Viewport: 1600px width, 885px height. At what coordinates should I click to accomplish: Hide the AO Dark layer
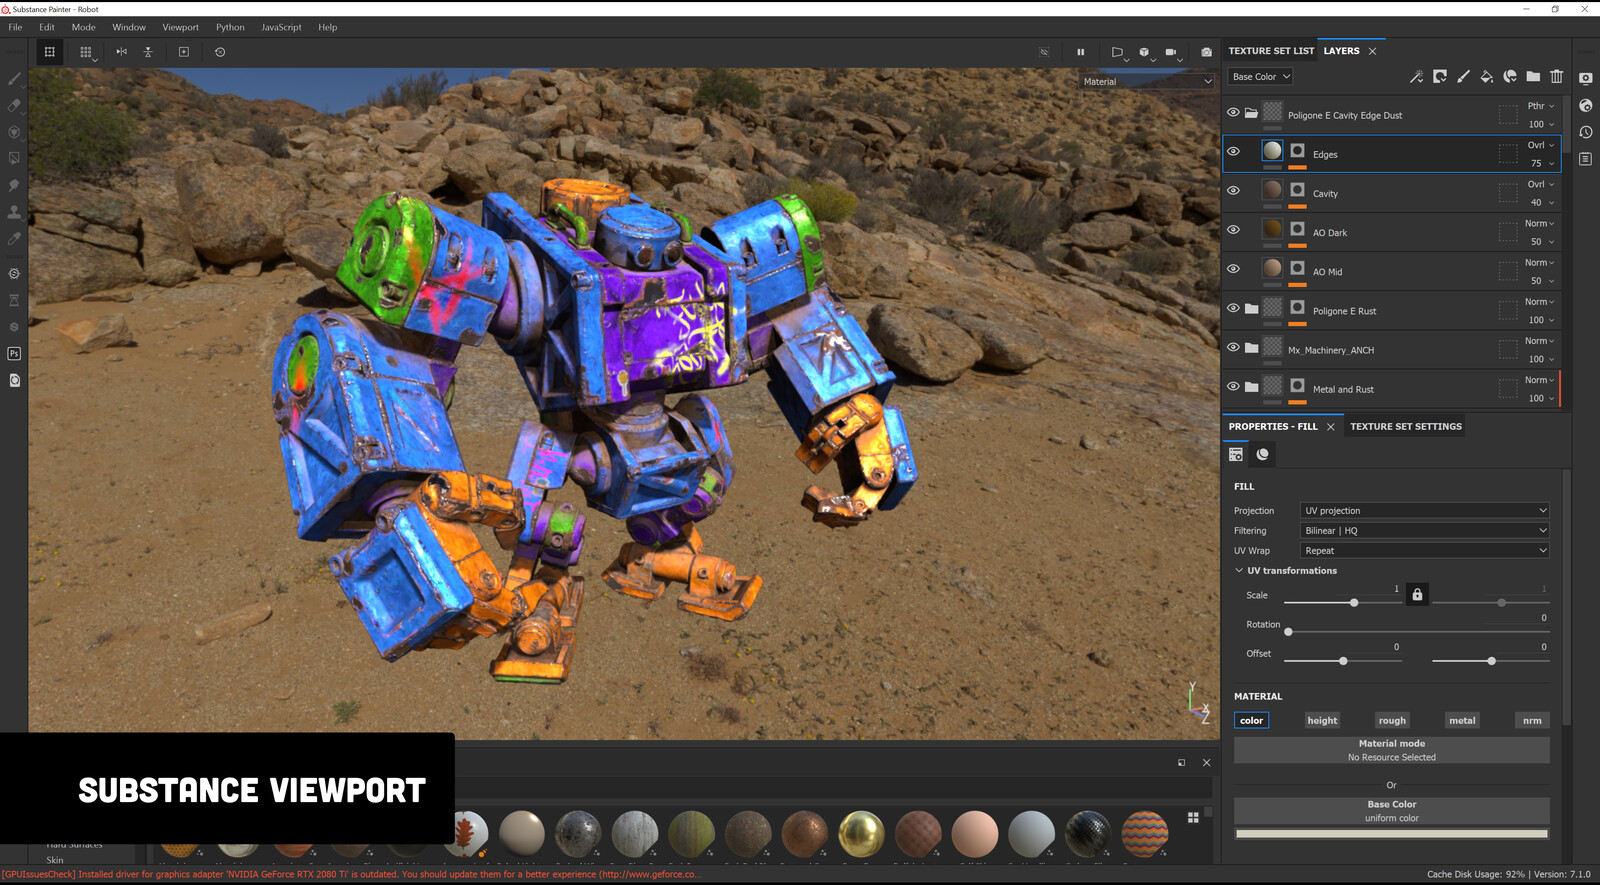tap(1233, 229)
